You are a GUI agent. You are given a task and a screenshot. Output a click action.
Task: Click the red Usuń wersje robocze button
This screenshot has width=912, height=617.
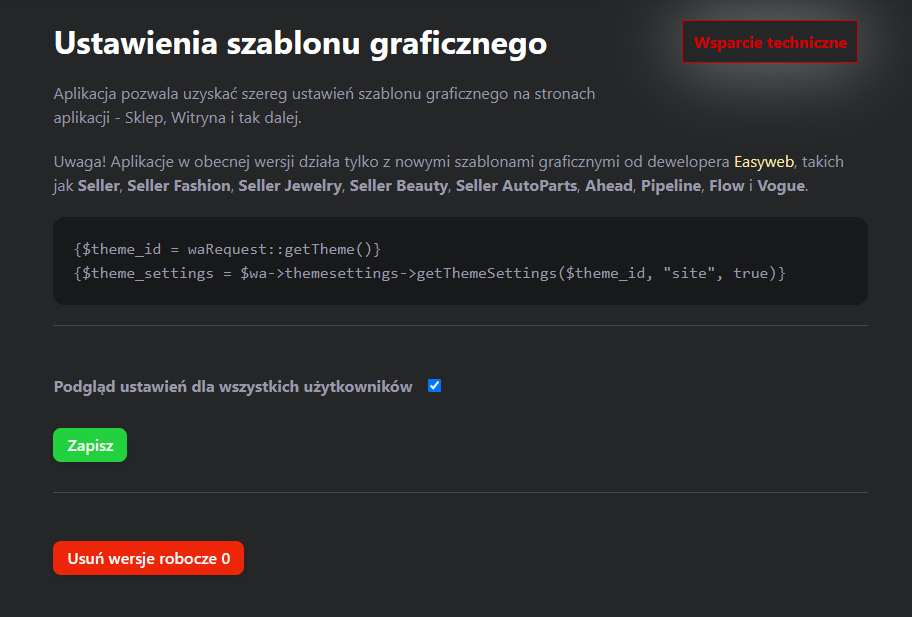(x=148, y=558)
